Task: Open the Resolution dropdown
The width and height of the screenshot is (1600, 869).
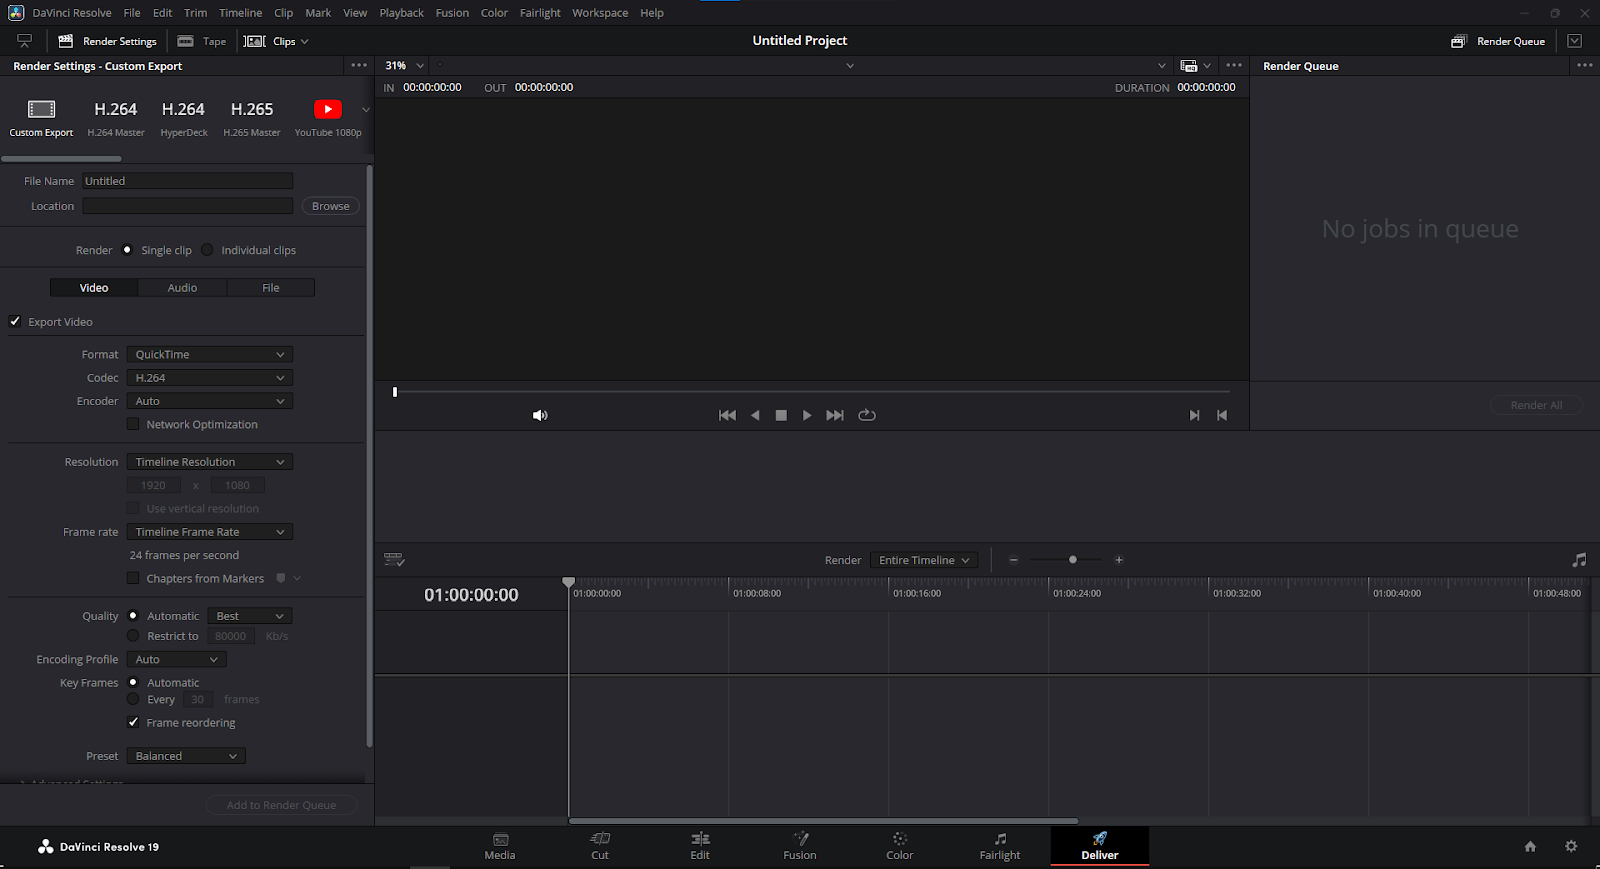Action: click(210, 462)
